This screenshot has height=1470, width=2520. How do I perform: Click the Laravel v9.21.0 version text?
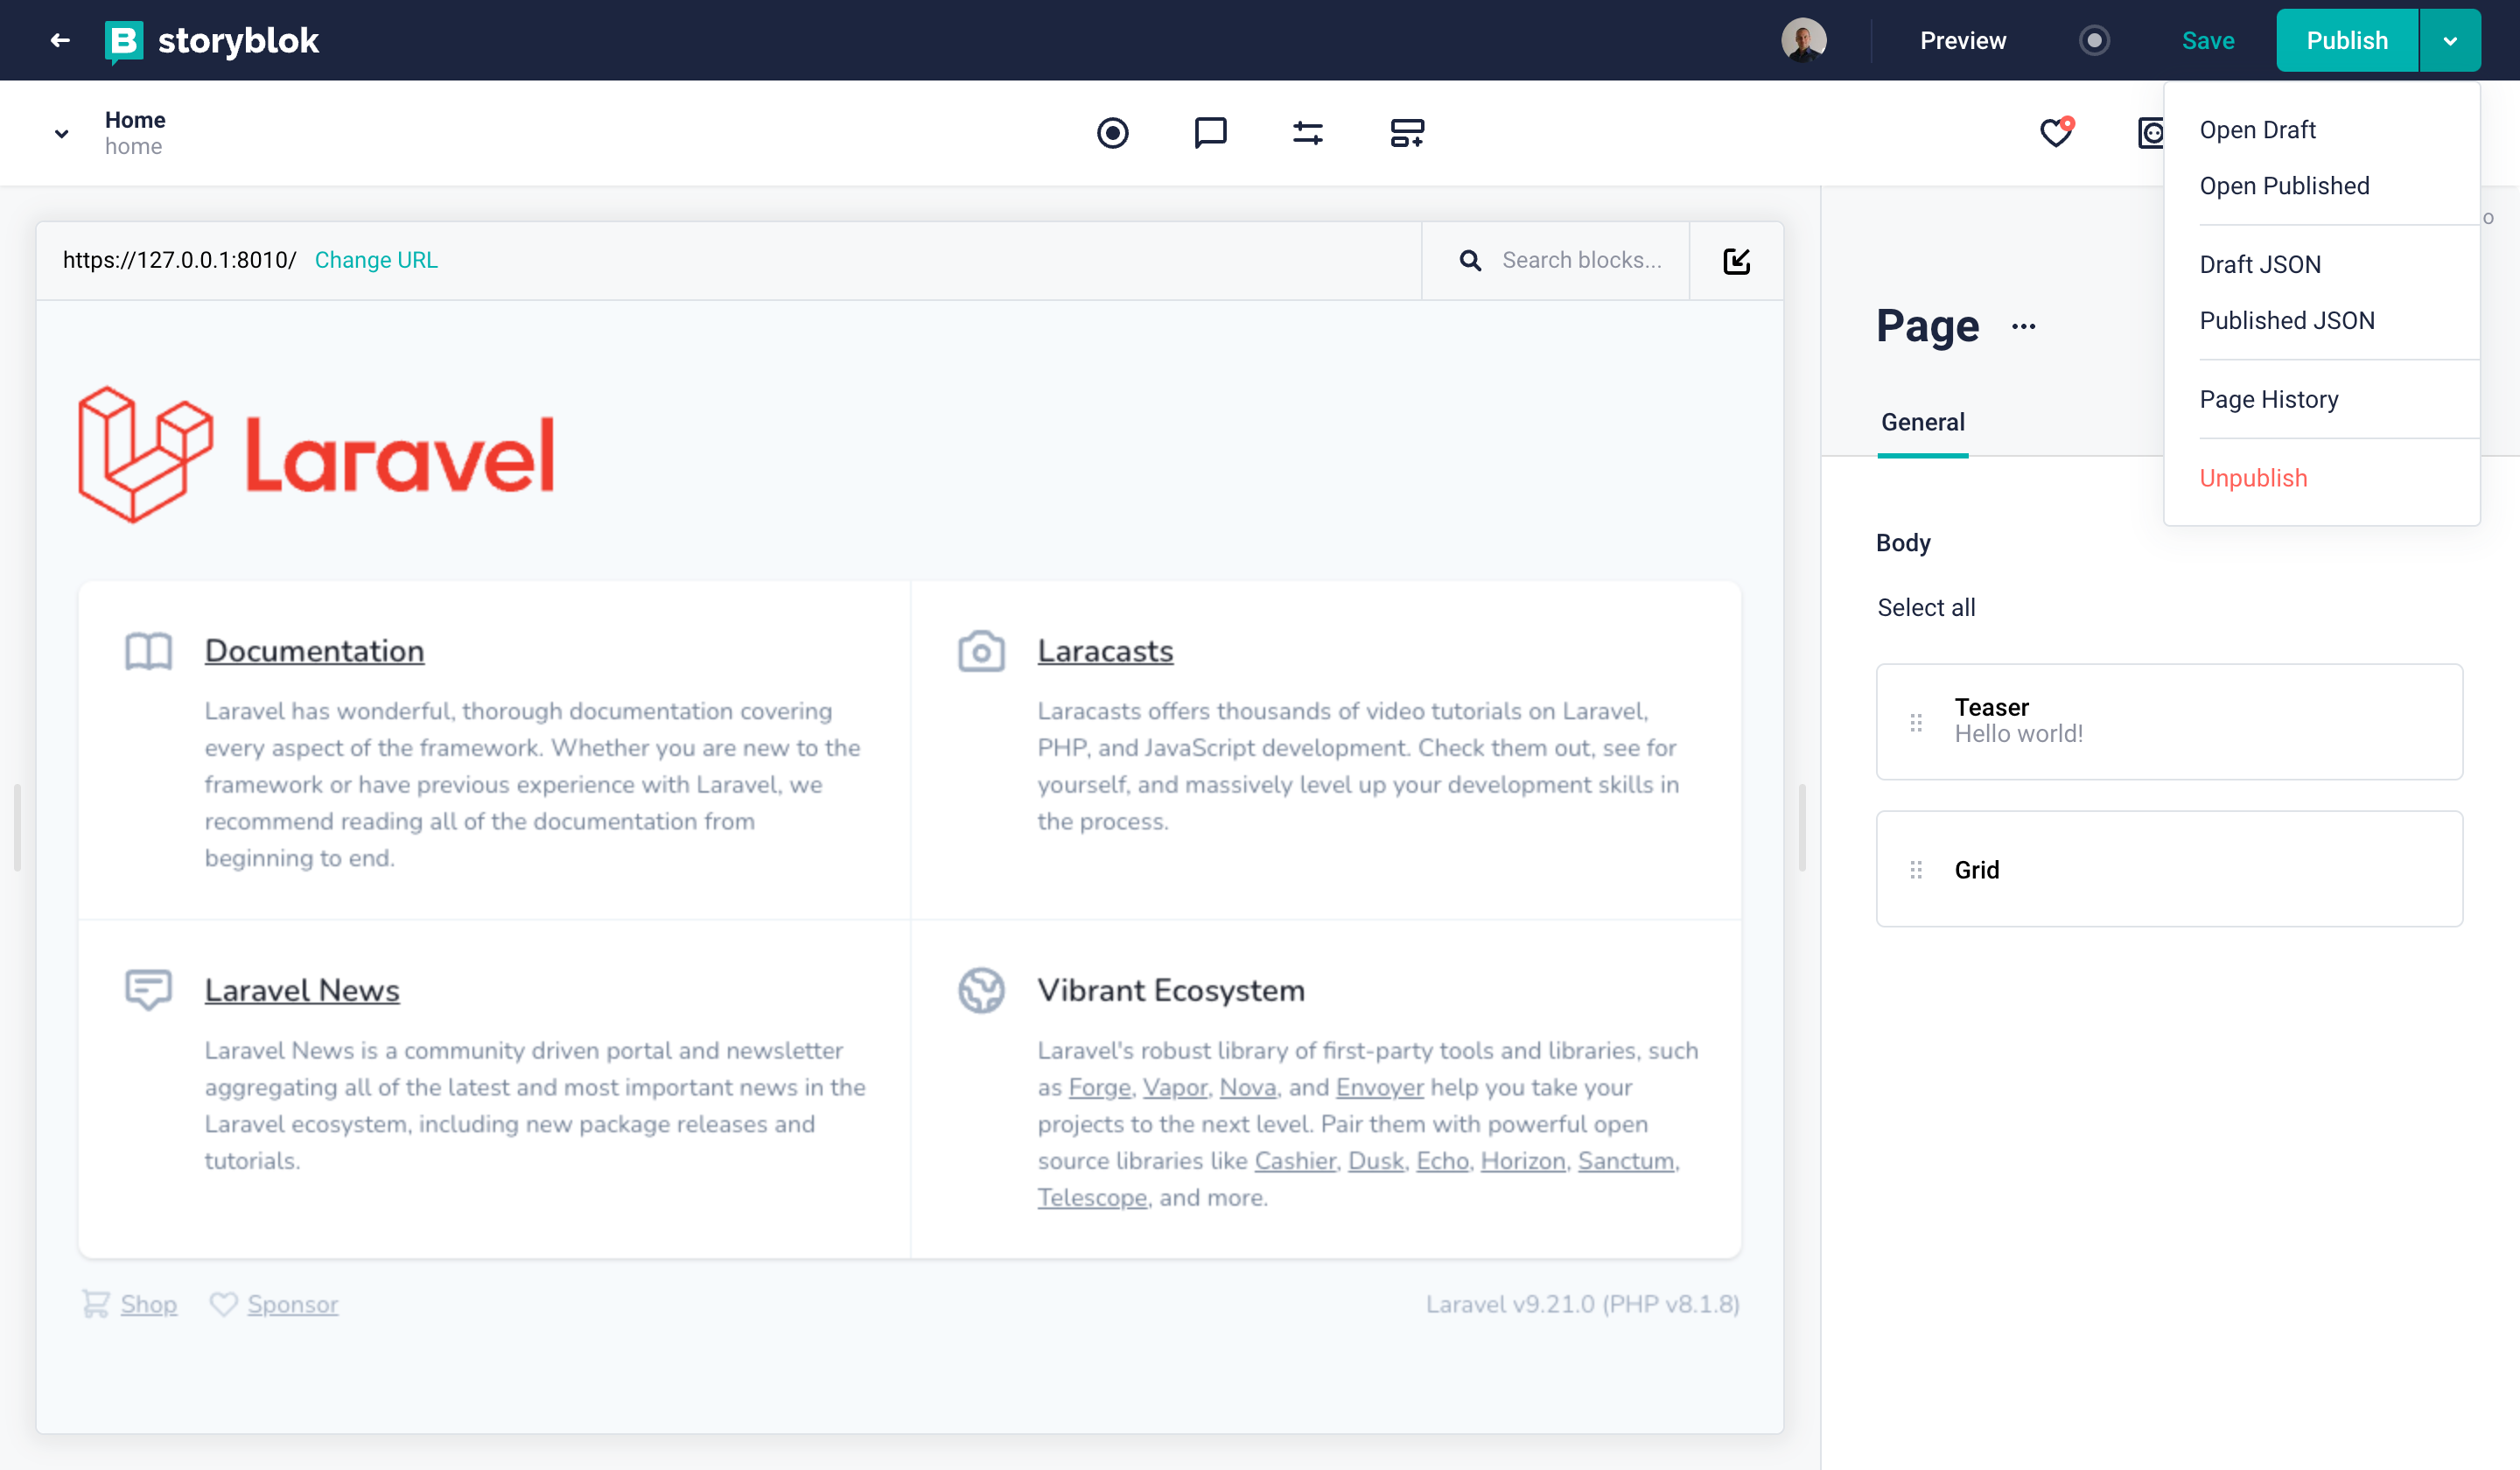point(1582,1304)
